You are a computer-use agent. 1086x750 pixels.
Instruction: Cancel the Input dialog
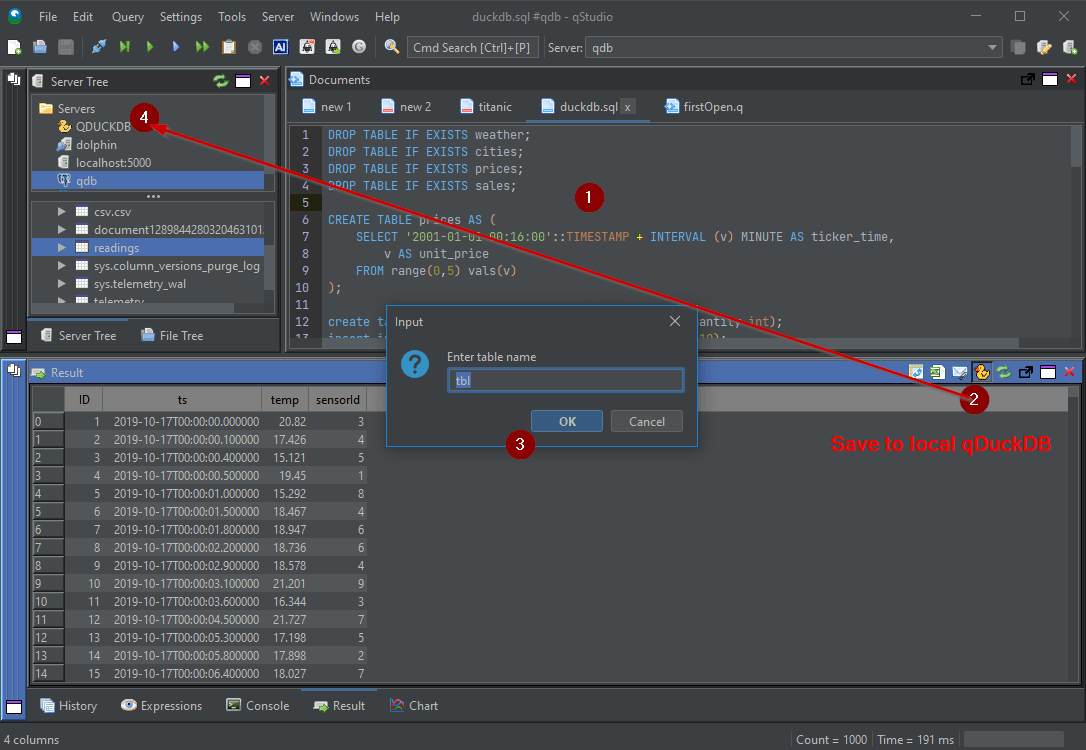[647, 421]
